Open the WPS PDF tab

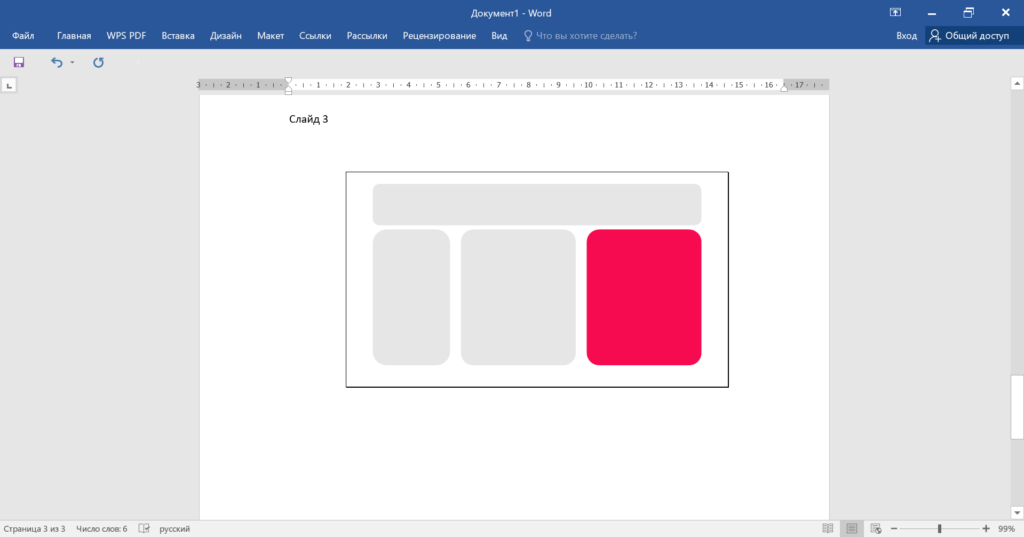tap(126, 36)
